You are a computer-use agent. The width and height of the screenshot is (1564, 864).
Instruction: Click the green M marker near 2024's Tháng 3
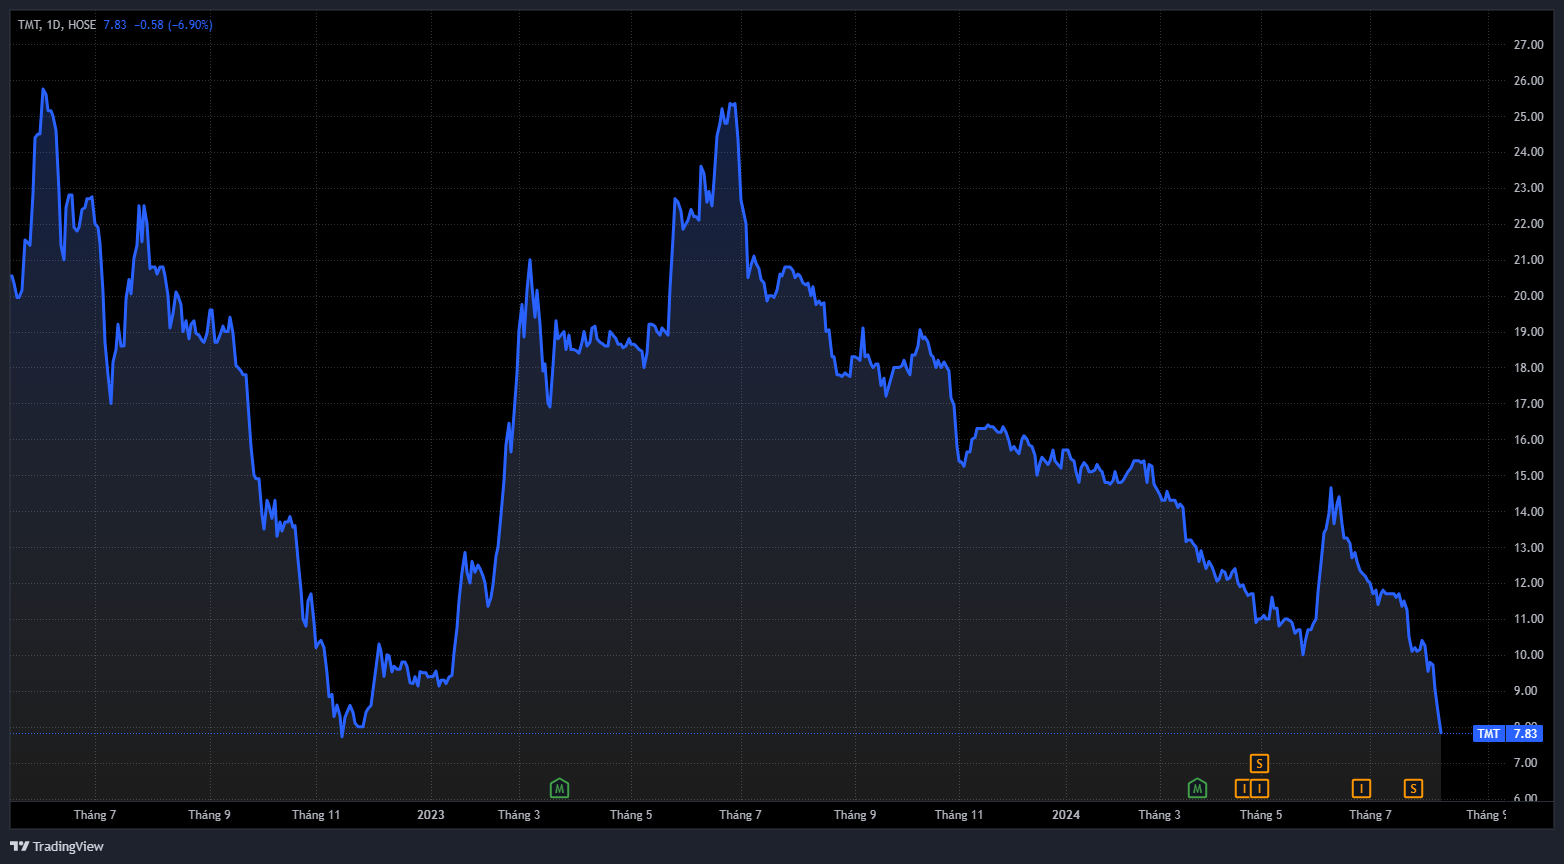pos(1197,789)
